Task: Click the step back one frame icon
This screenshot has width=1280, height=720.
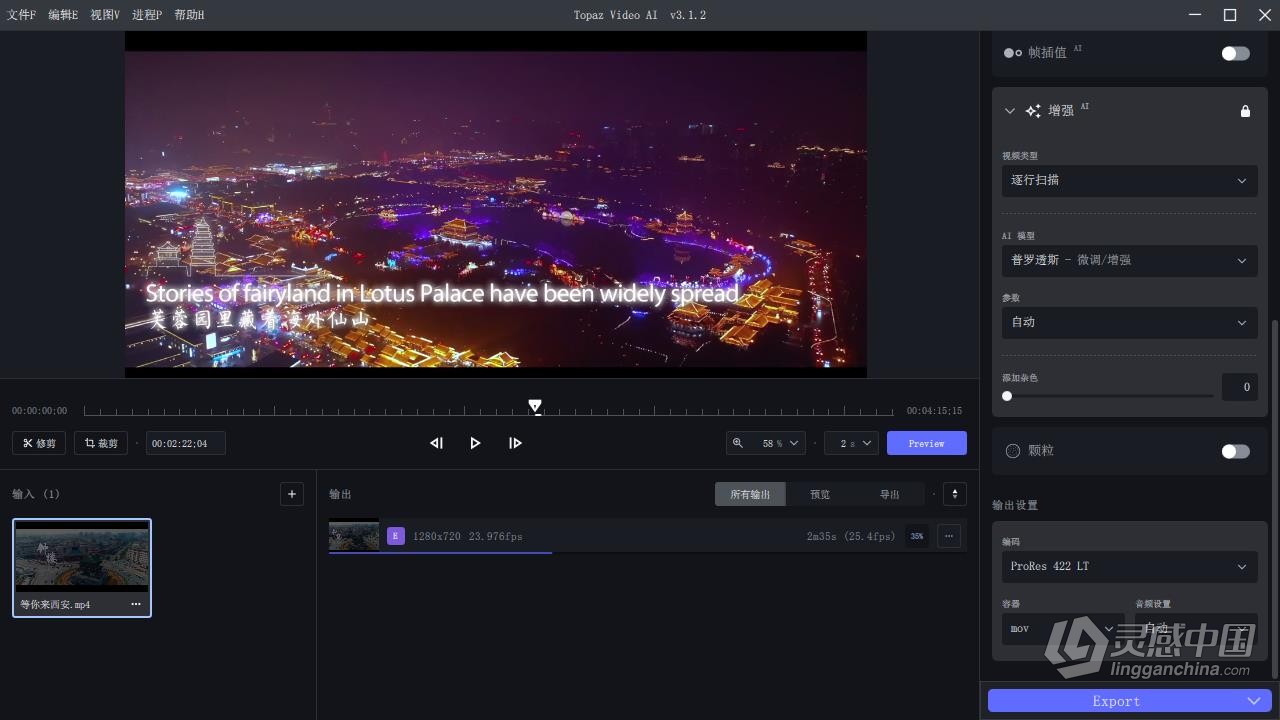Action: tap(436, 443)
